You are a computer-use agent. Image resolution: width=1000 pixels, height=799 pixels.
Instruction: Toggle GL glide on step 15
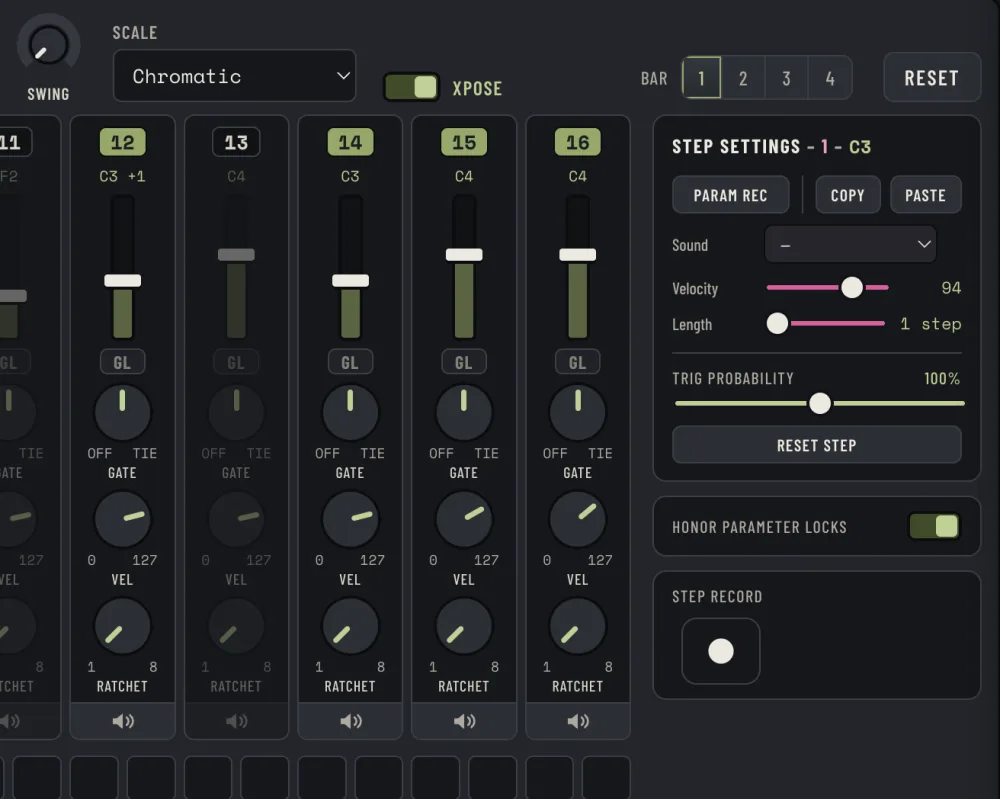pos(464,362)
